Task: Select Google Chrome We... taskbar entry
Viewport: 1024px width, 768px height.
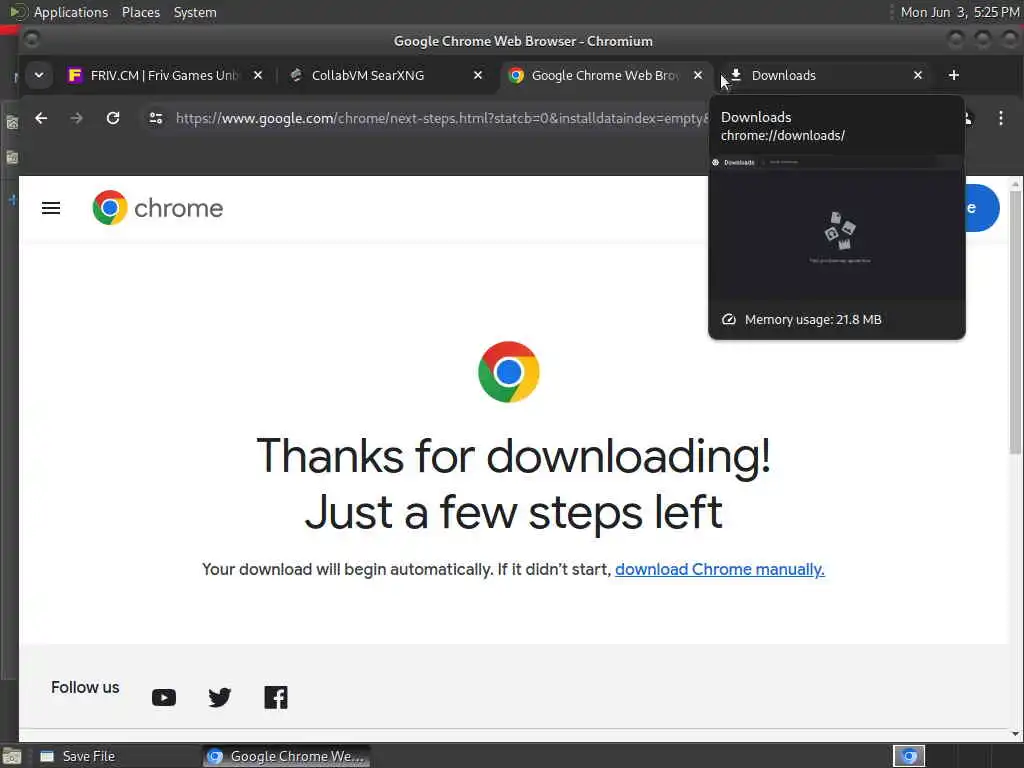Action: pyautogui.click(x=286, y=756)
